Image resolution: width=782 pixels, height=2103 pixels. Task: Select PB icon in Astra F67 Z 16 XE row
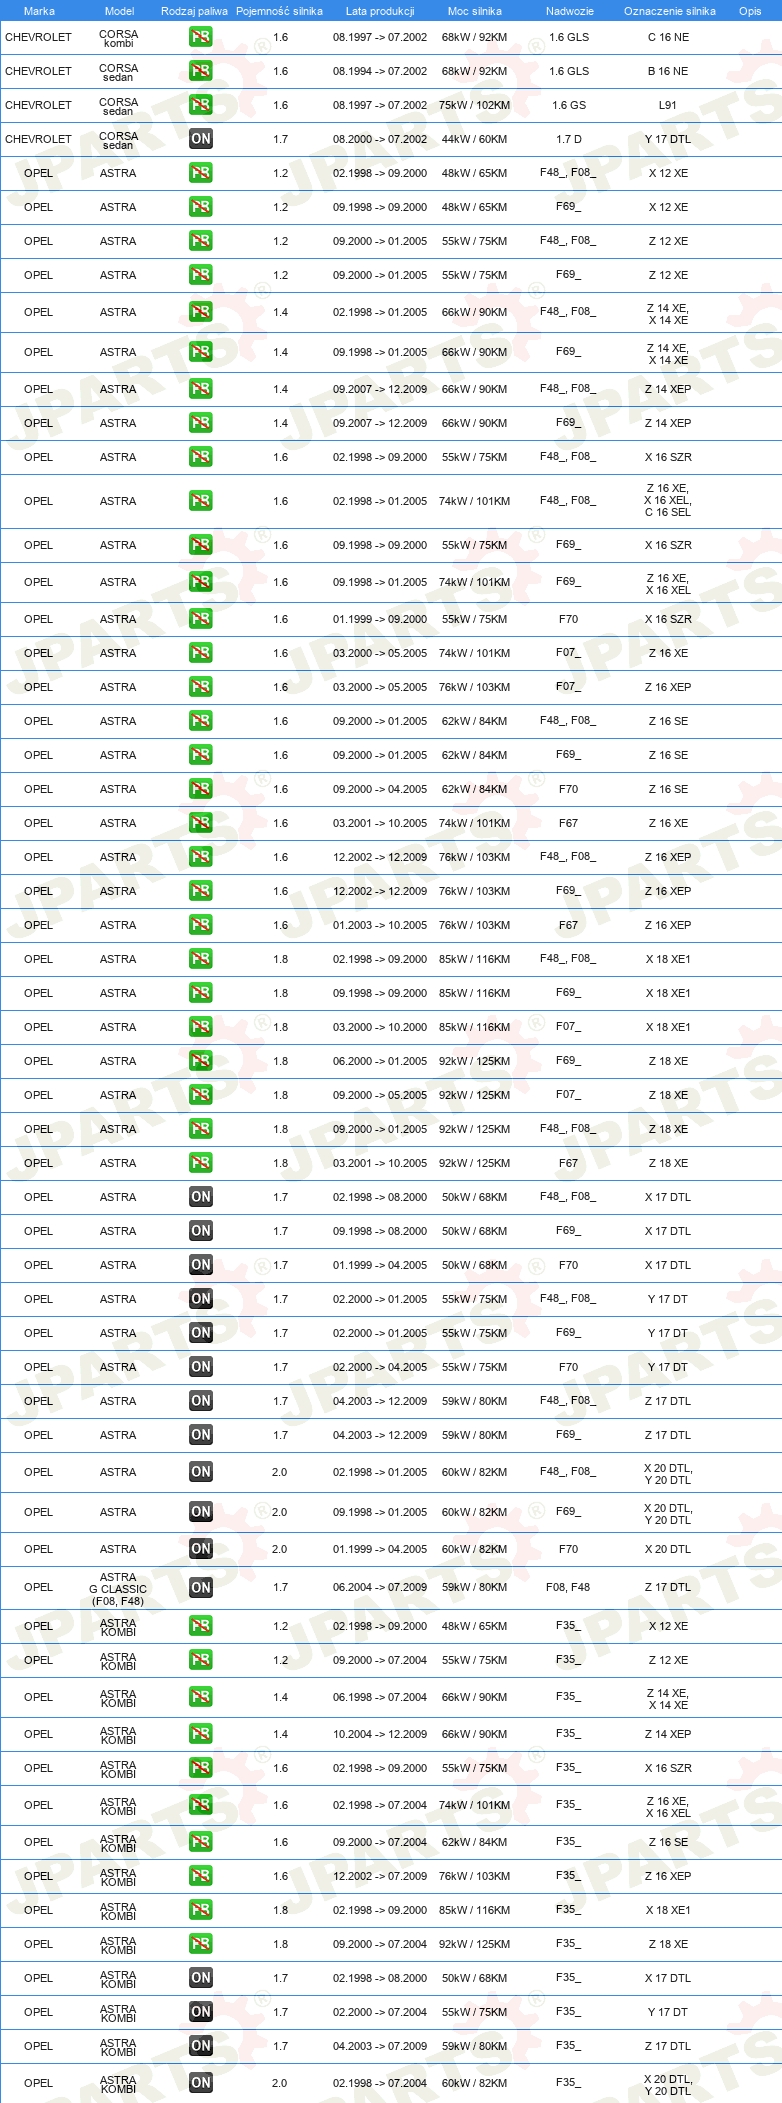pyautogui.click(x=201, y=823)
